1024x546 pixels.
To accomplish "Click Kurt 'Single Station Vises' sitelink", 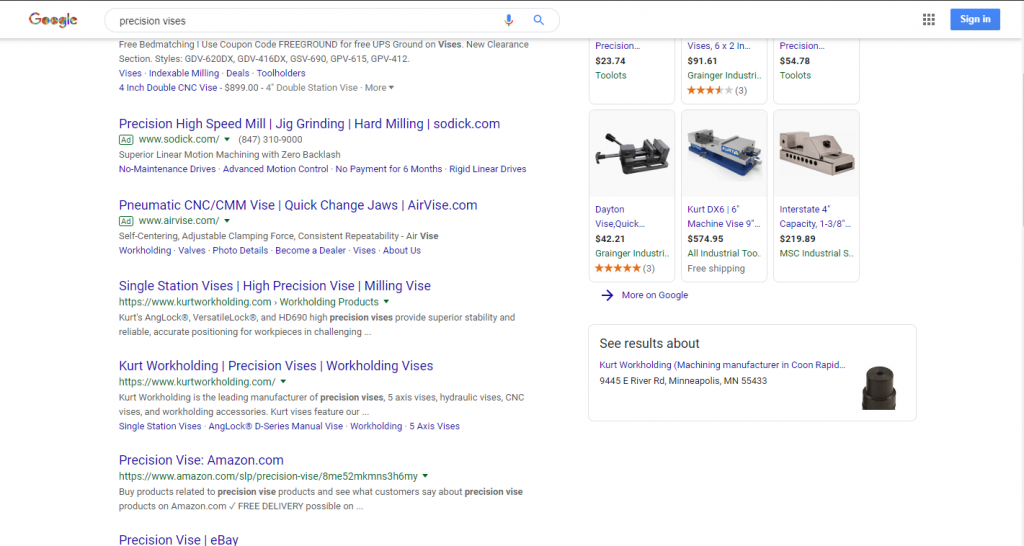I will click(x=160, y=426).
